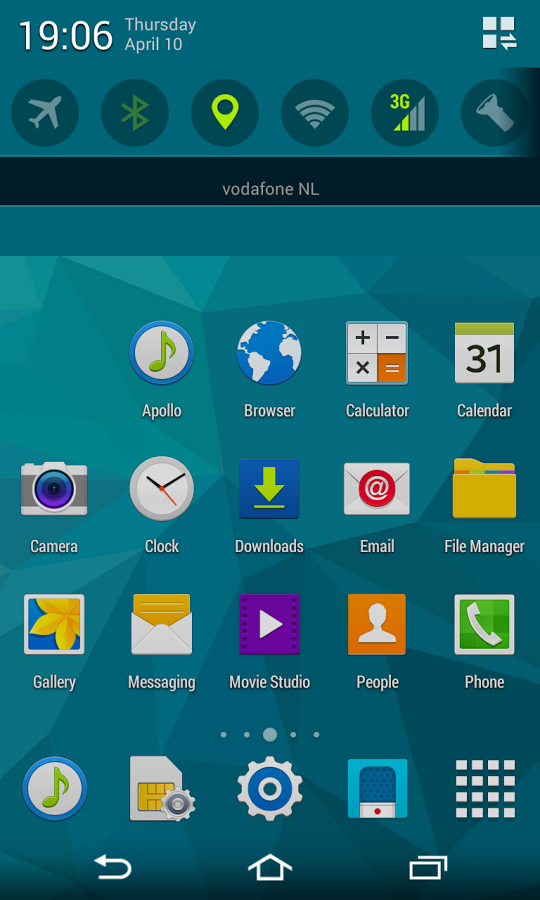
Task: Open the Clock app
Action: point(161,488)
